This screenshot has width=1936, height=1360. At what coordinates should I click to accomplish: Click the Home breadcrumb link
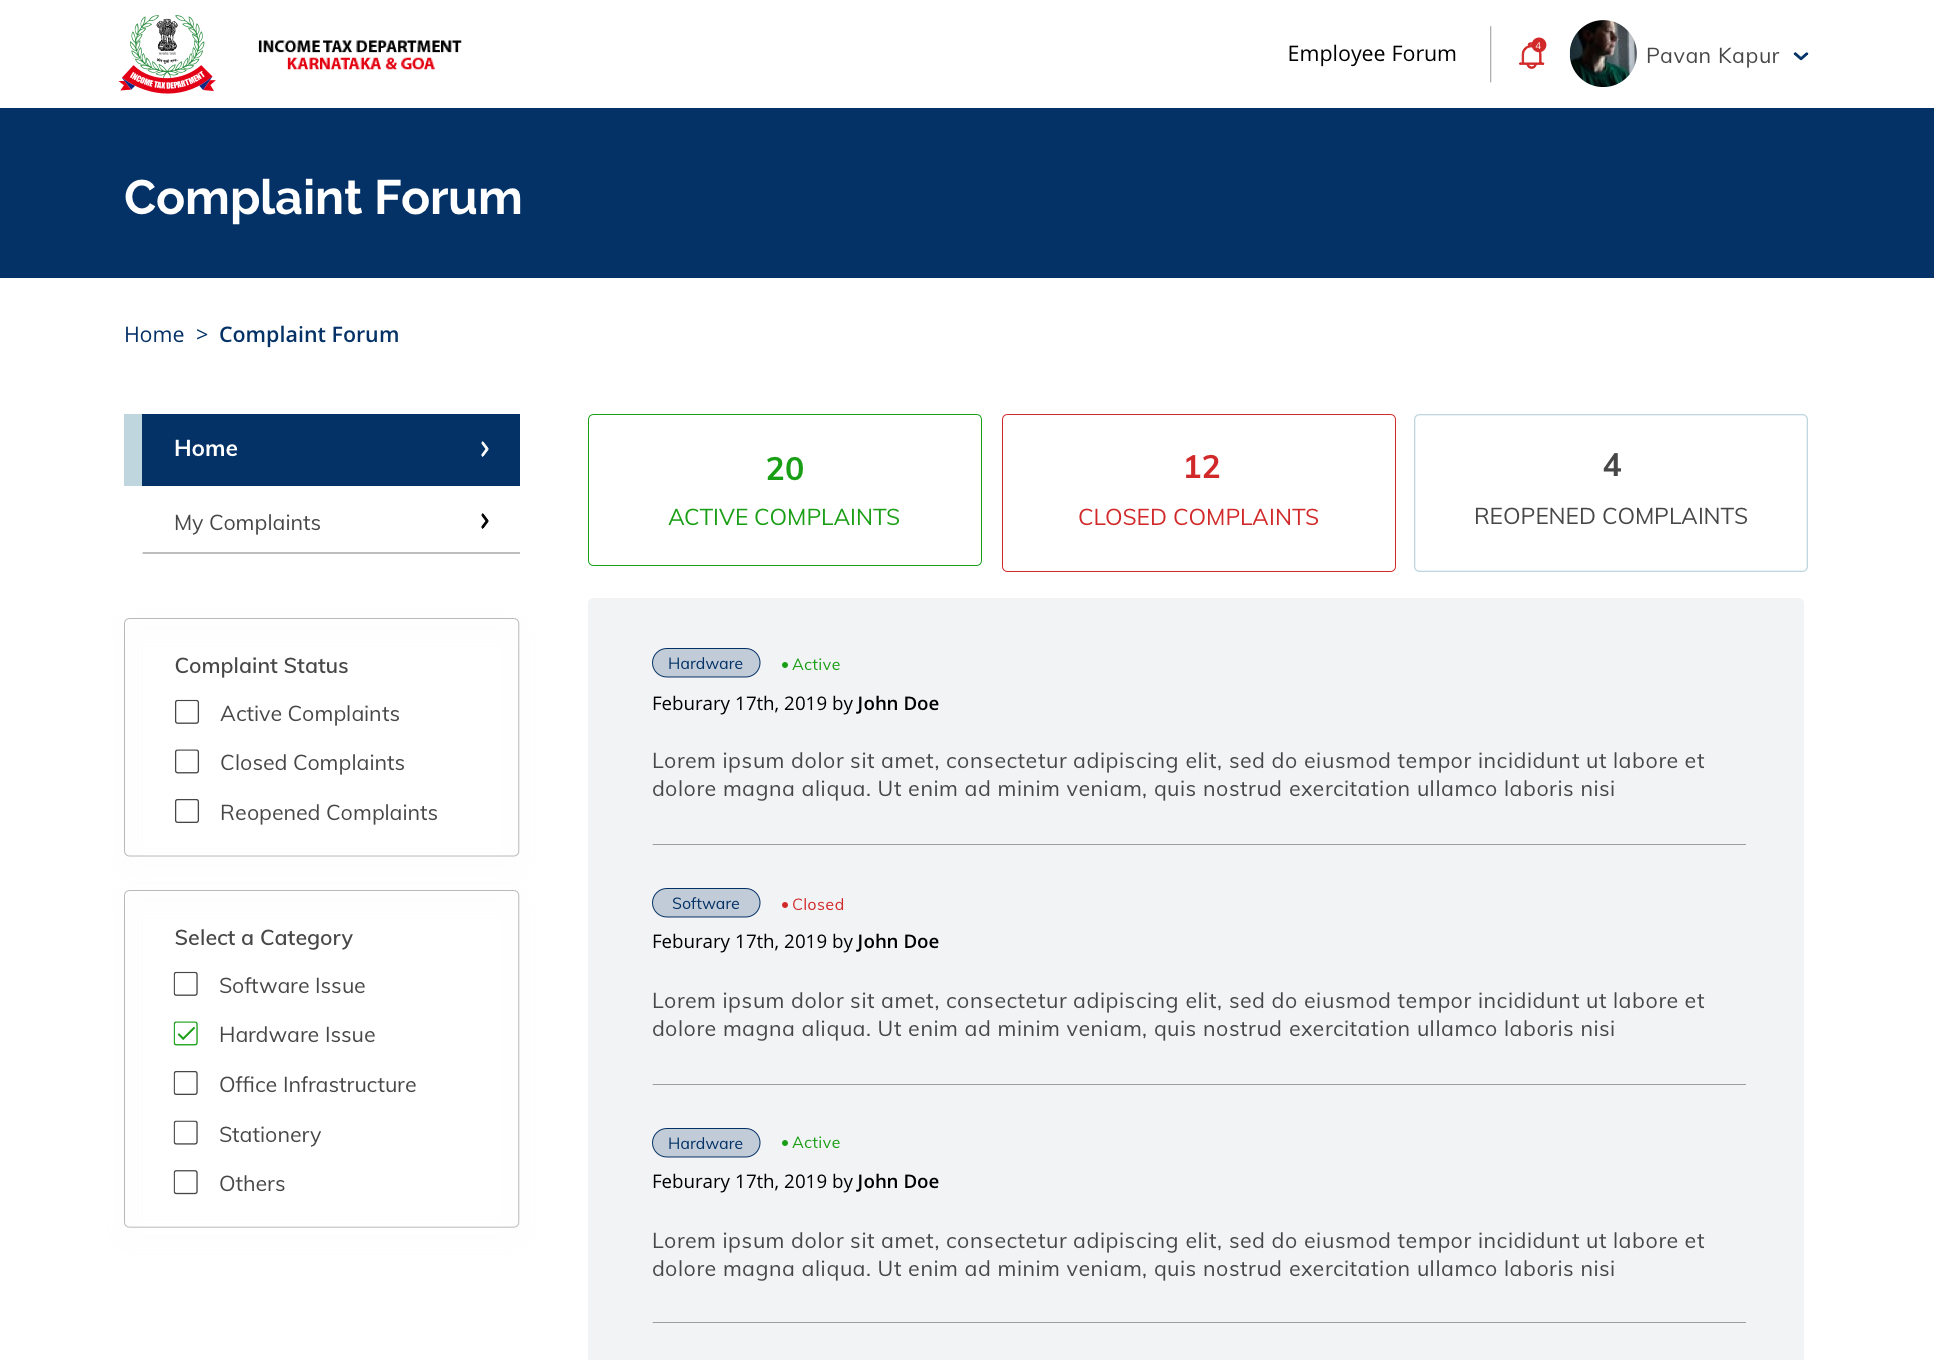point(154,334)
